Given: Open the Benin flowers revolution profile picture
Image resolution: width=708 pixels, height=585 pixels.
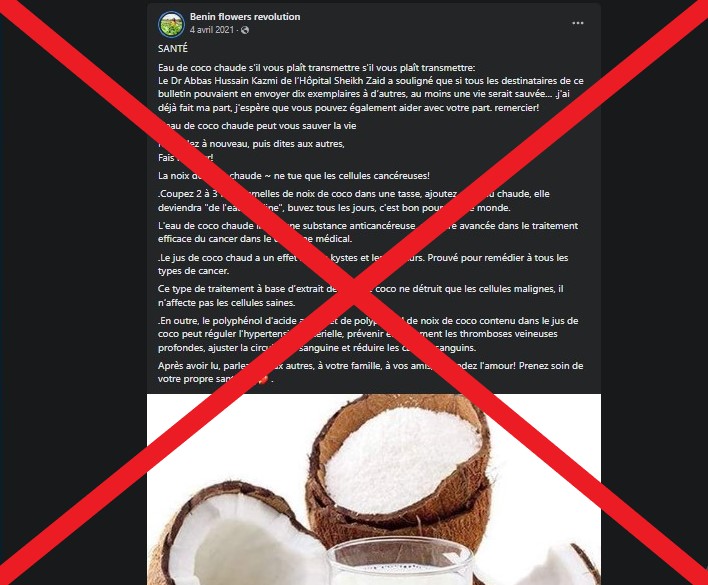Looking at the screenshot, I should [x=172, y=24].
